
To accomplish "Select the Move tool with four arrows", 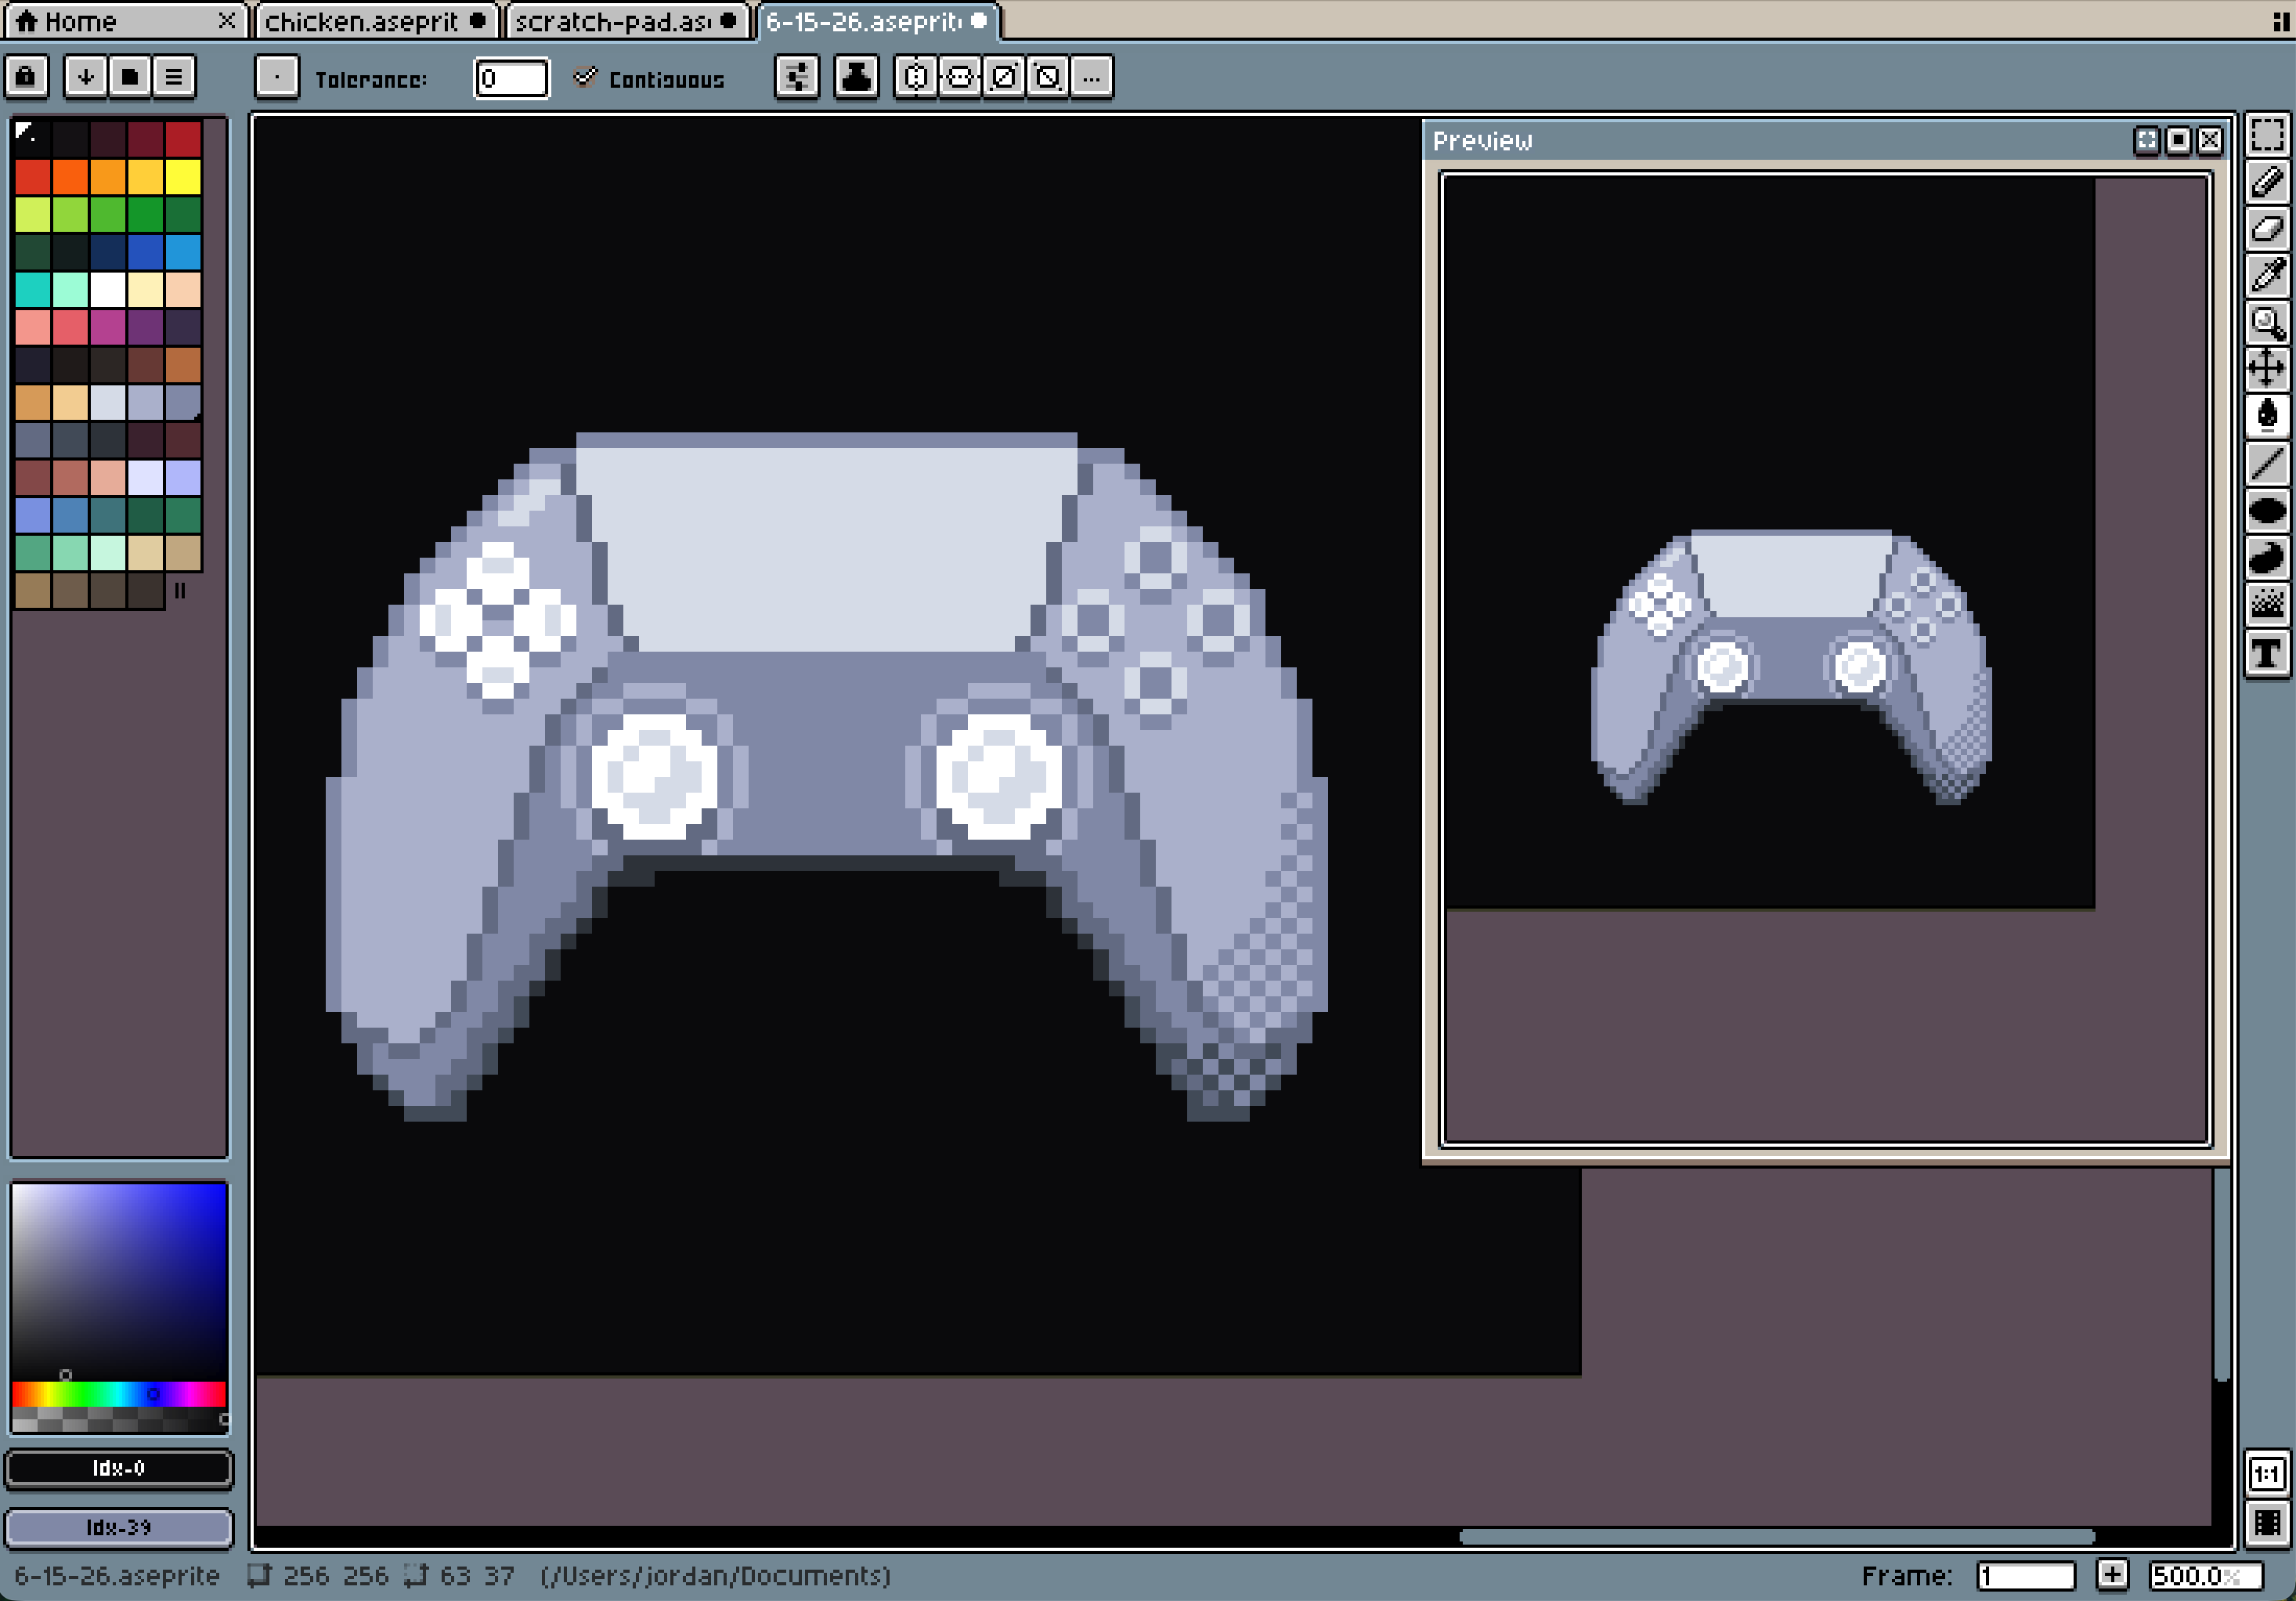I will tap(2266, 368).
